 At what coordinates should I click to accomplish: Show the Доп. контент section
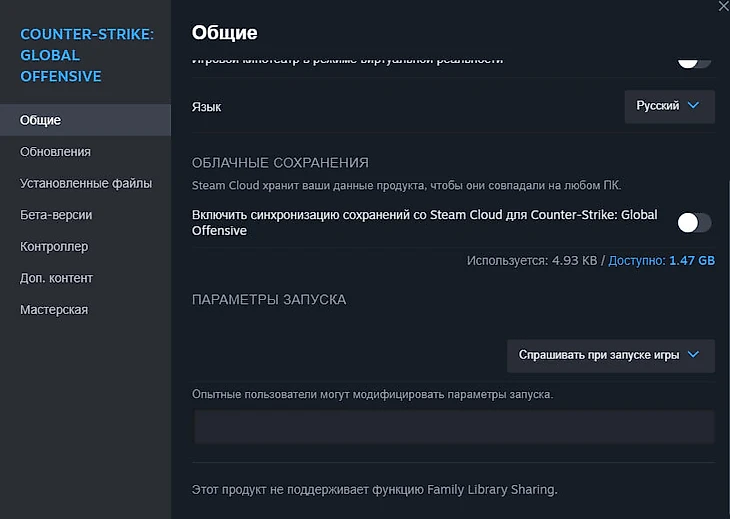(x=56, y=278)
